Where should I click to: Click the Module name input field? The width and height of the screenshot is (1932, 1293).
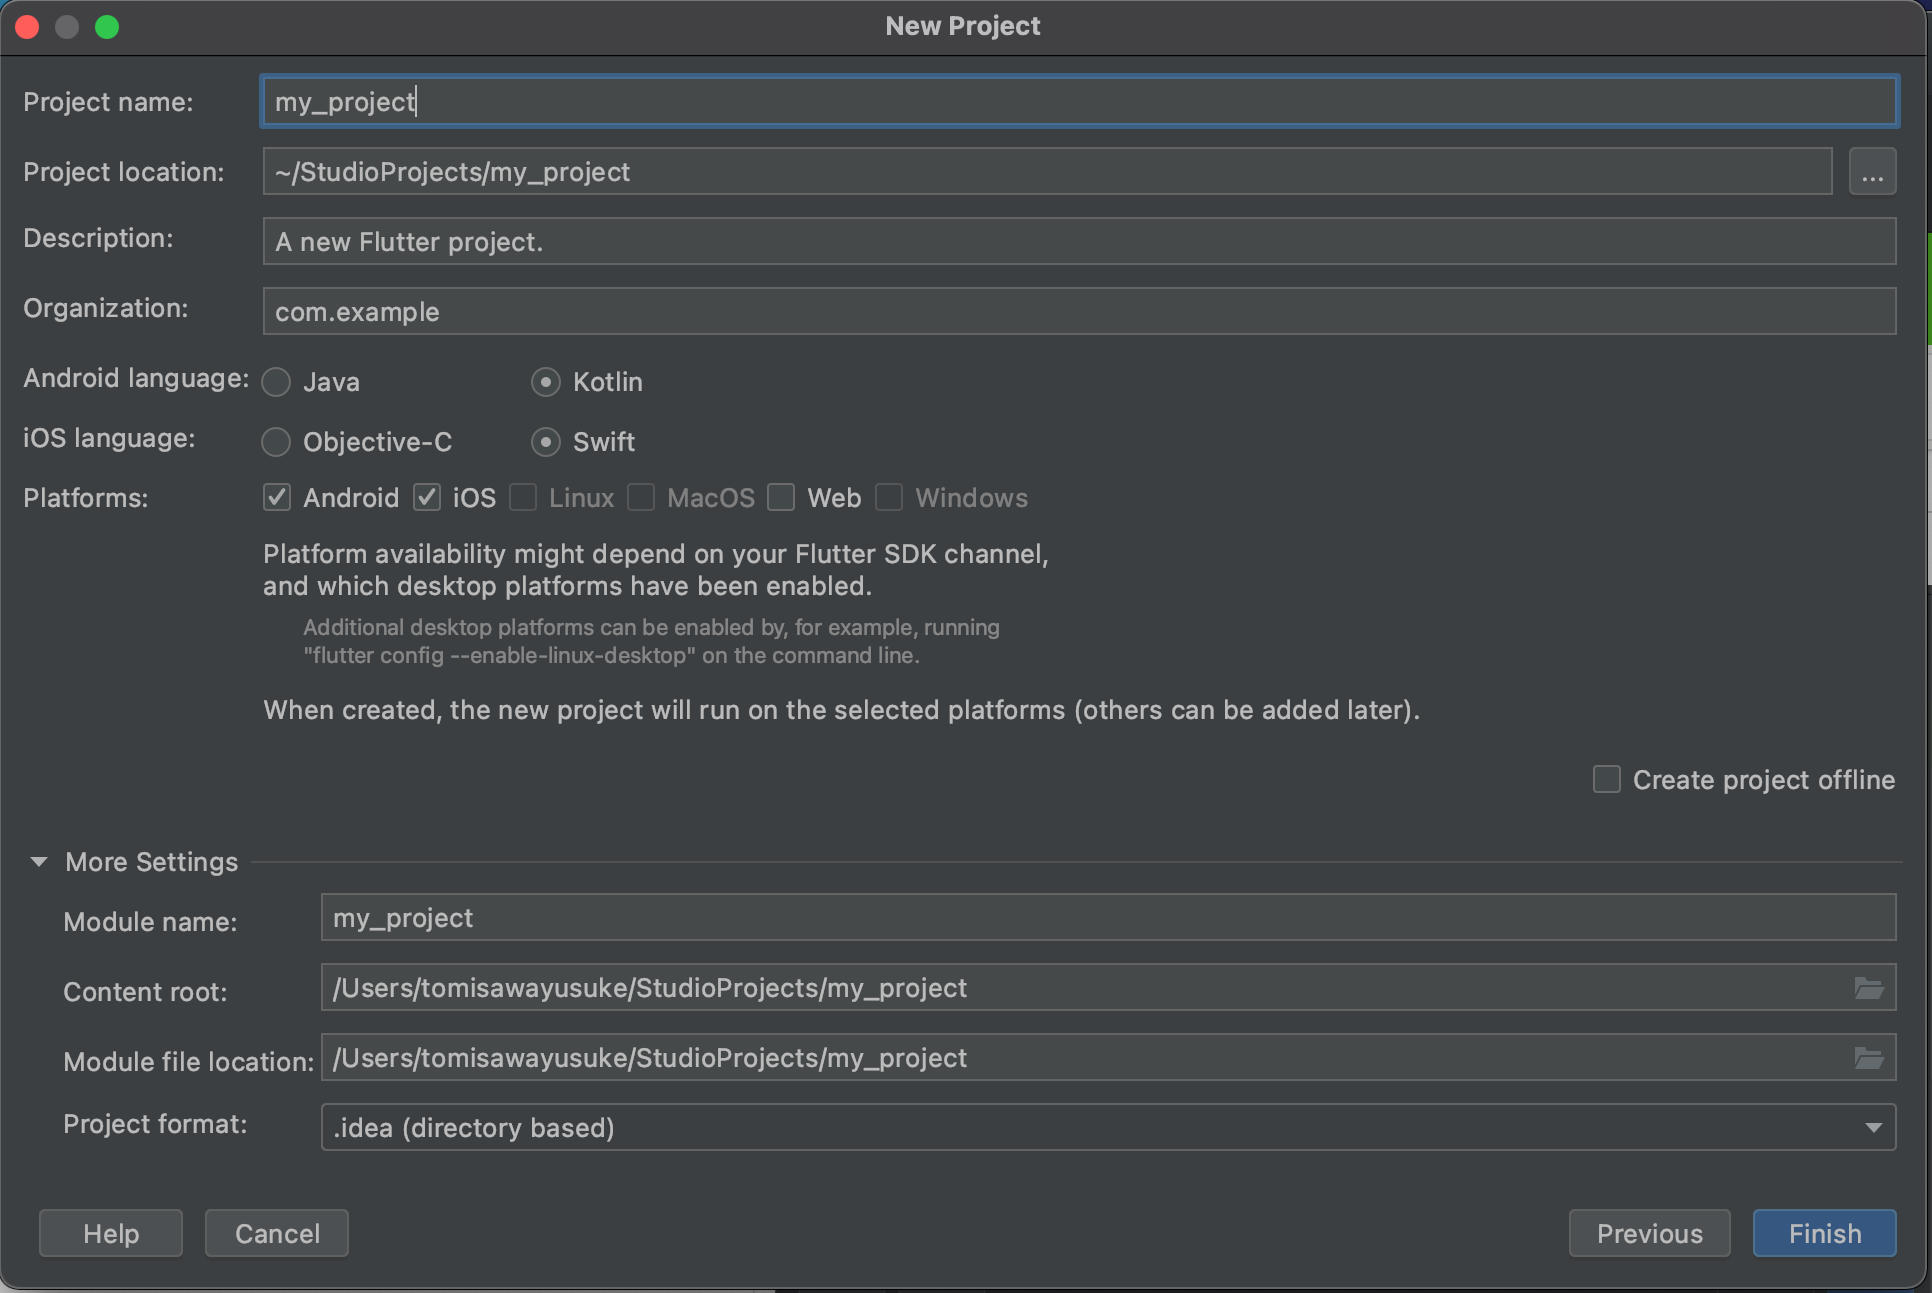(x=1107, y=918)
